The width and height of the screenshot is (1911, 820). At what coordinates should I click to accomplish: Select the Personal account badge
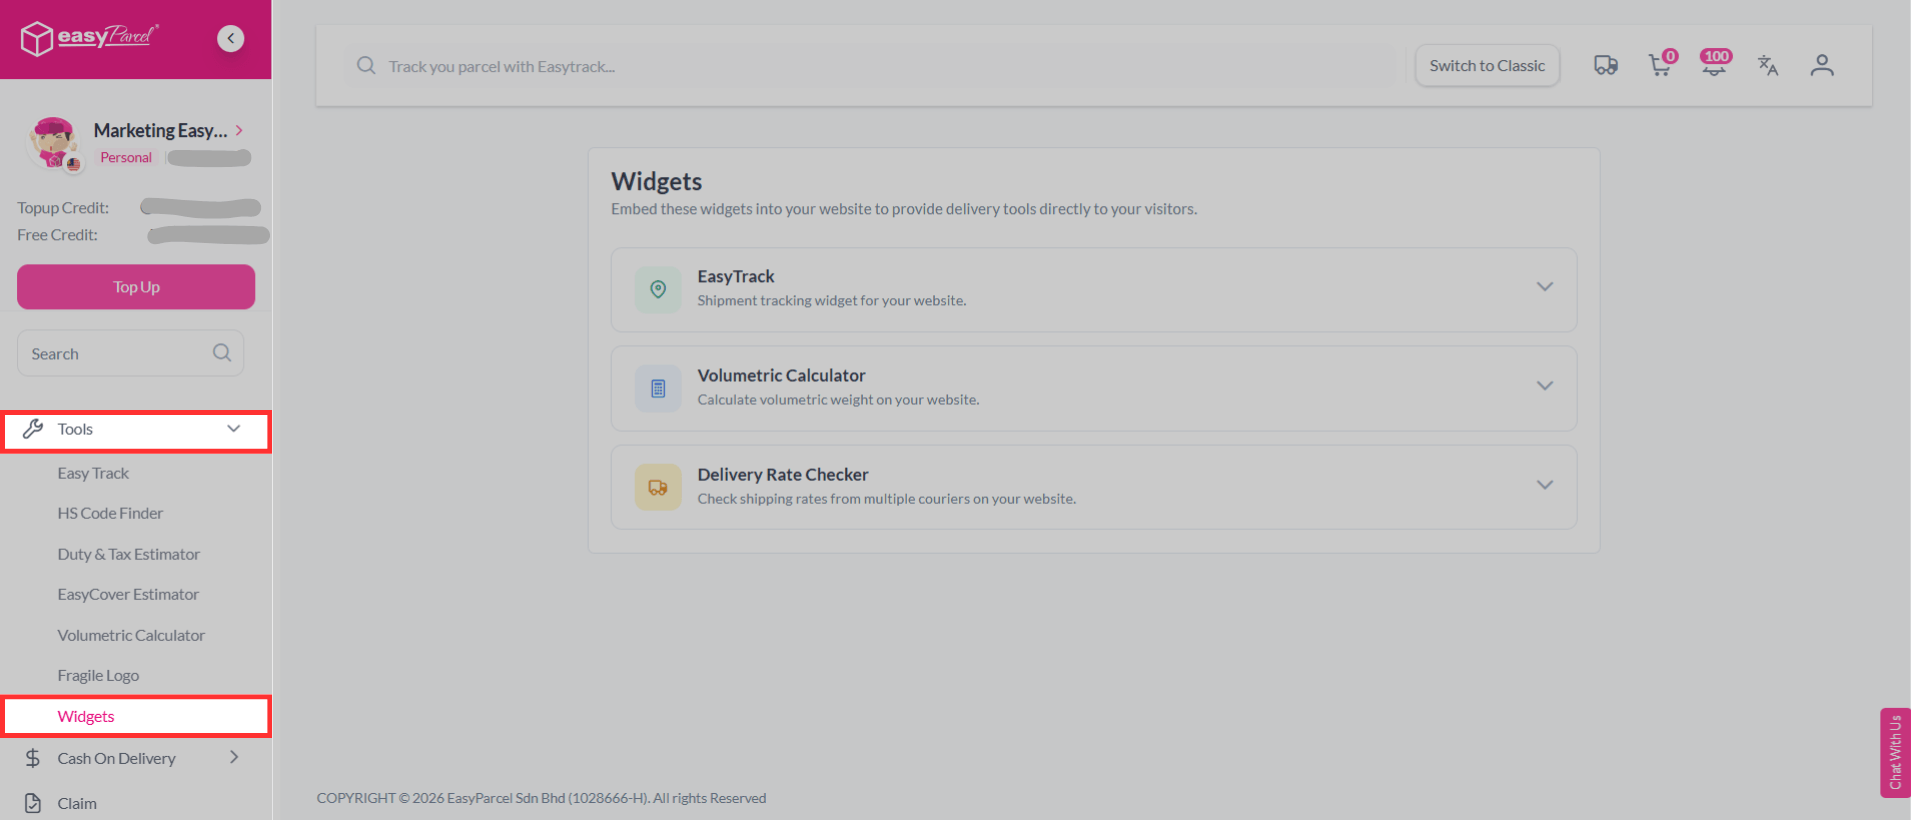[125, 157]
